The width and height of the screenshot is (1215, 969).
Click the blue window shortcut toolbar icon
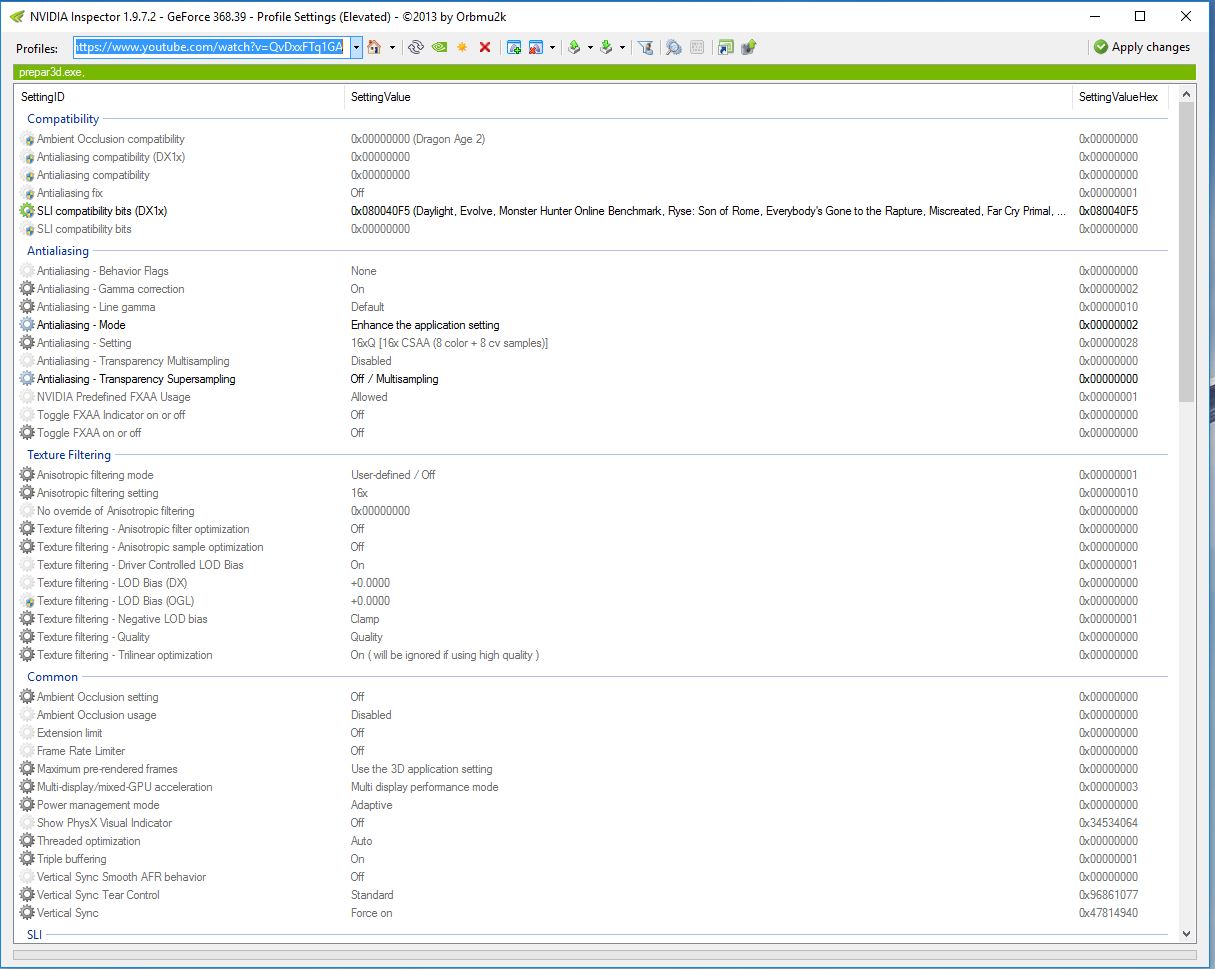[726, 47]
